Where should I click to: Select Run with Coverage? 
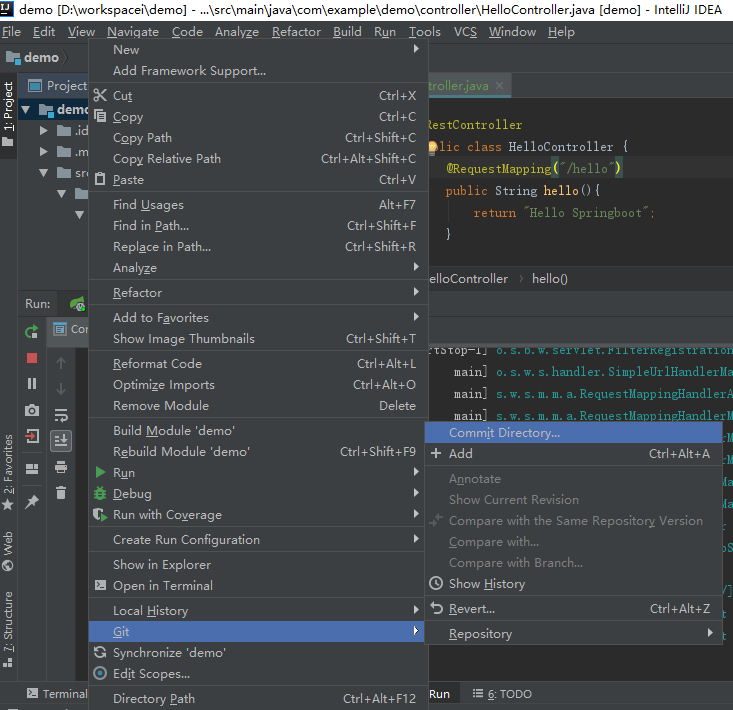(x=259, y=515)
